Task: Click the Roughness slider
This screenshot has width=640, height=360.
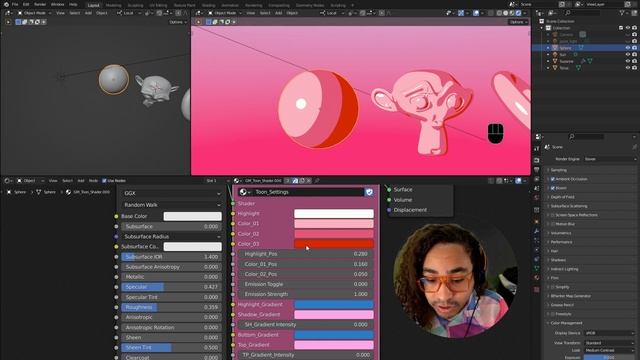Action: coord(171,307)
